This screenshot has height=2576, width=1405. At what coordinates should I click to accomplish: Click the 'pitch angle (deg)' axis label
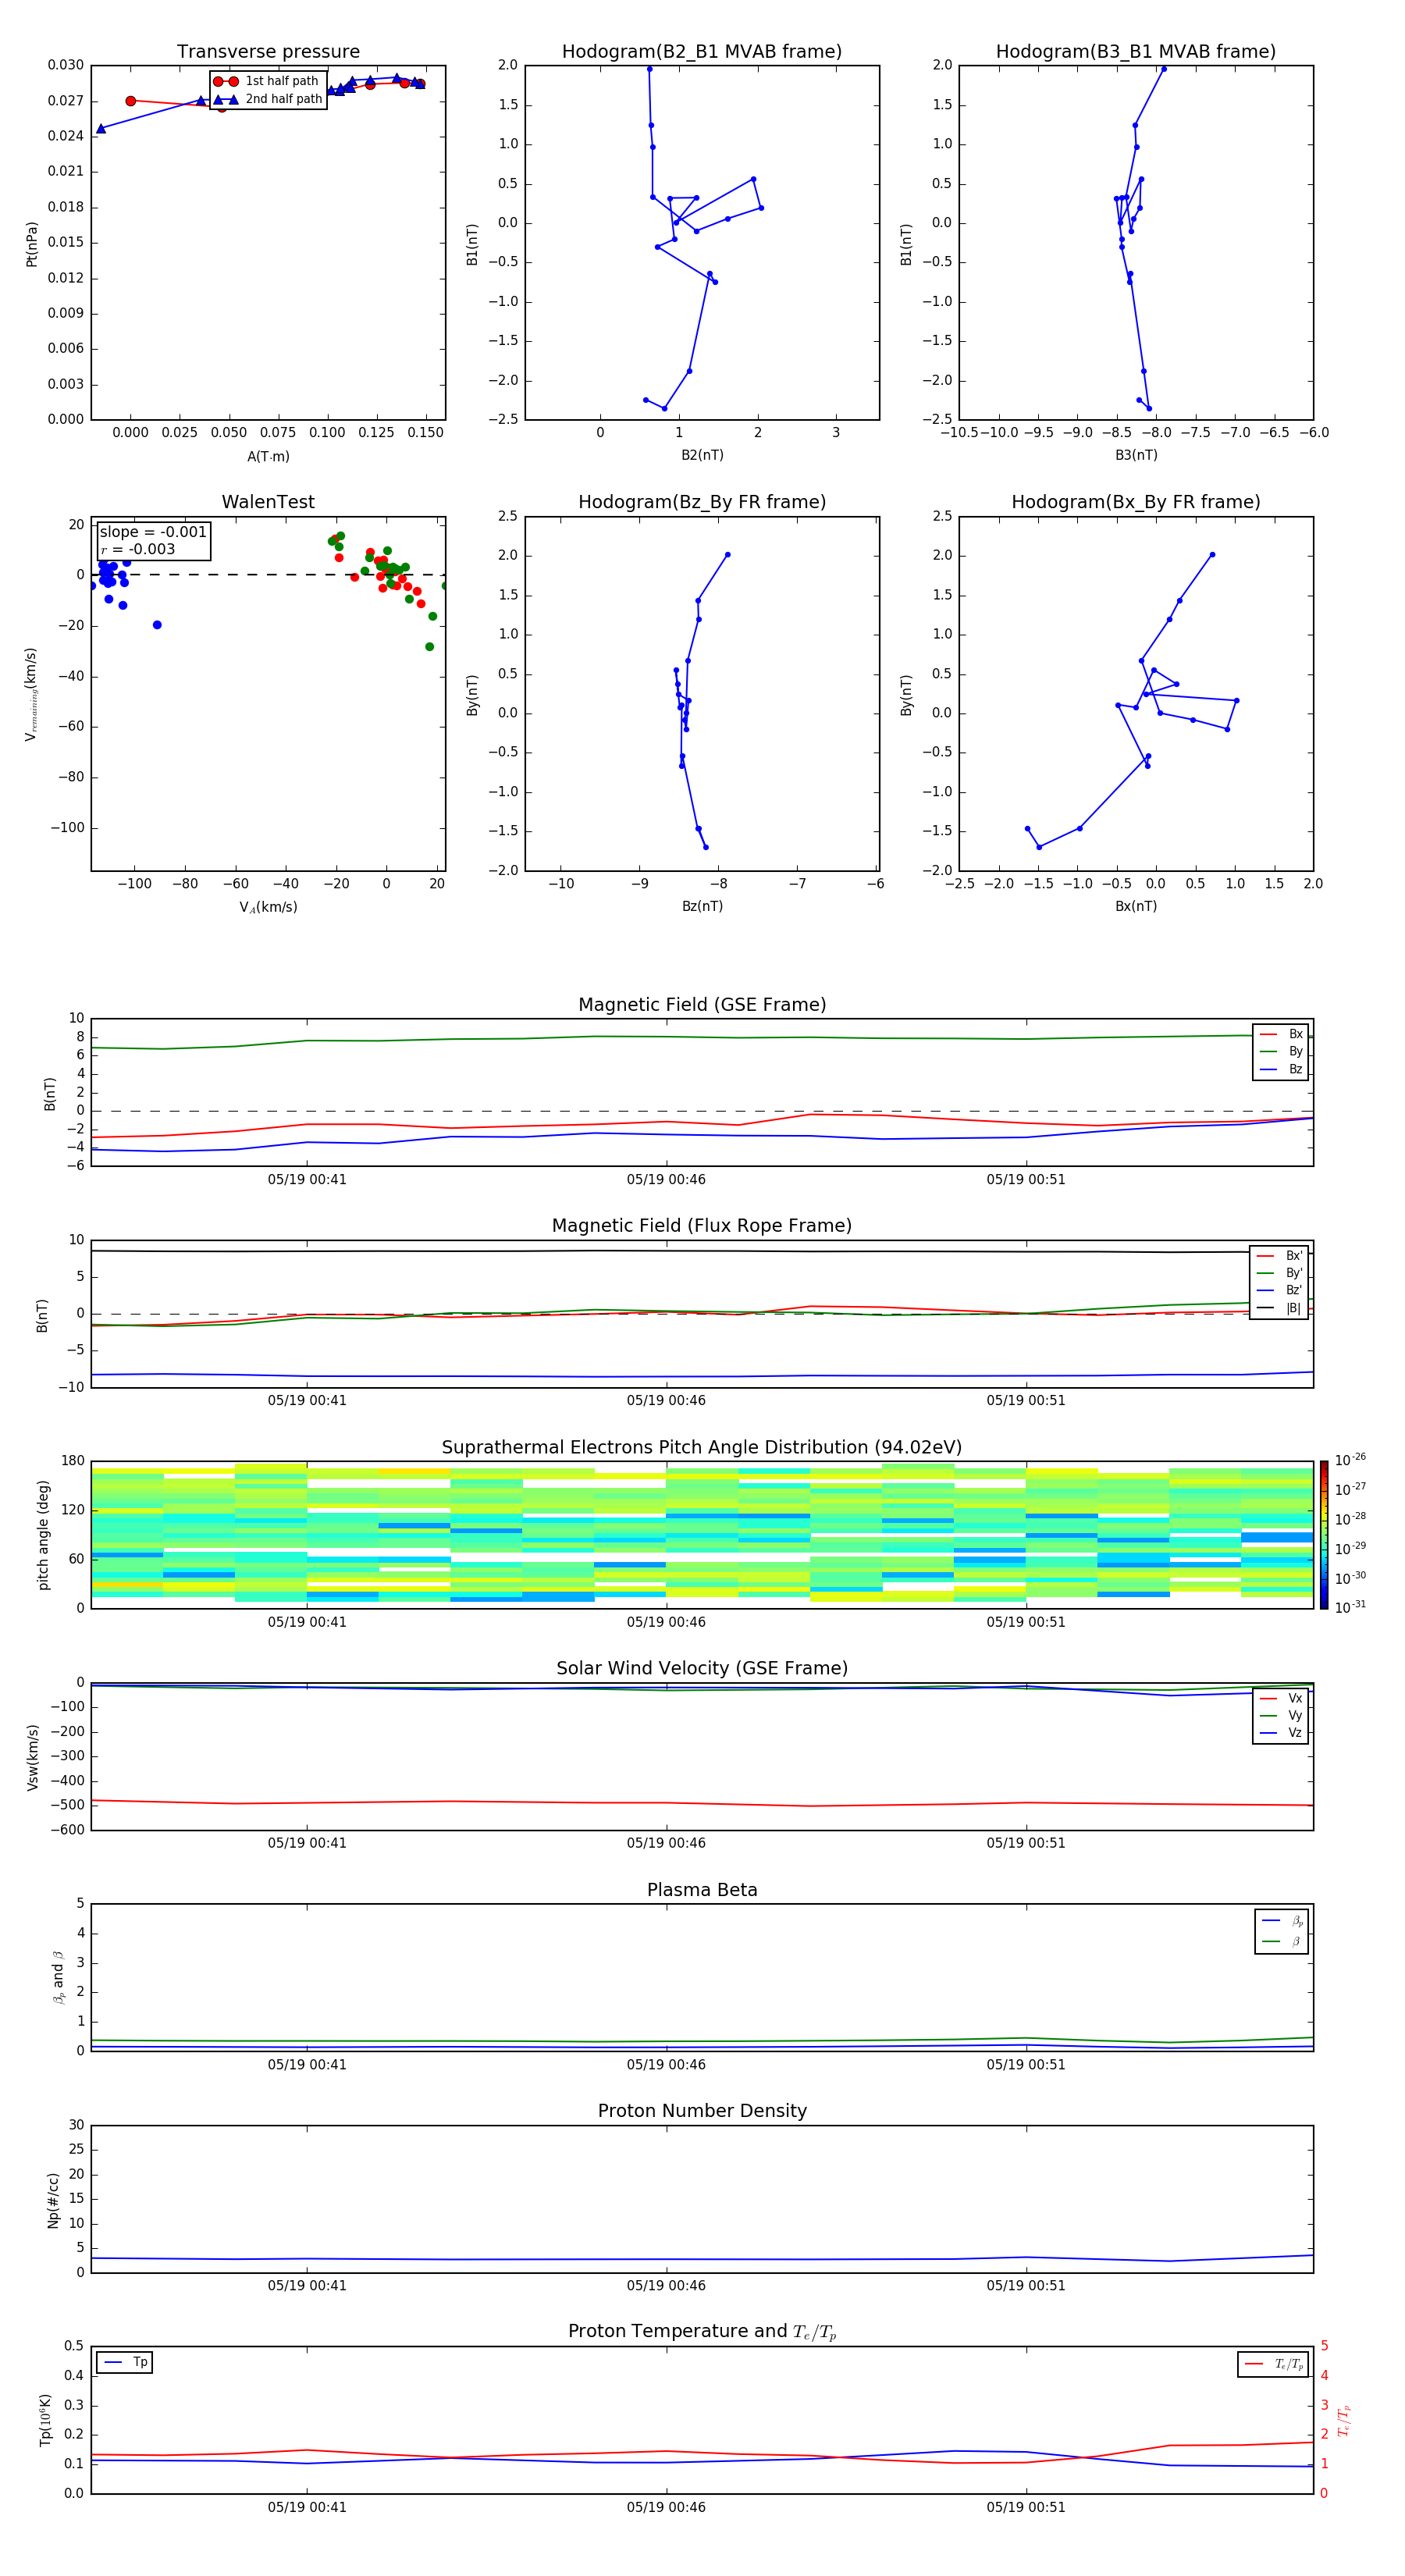(43, 1535)
